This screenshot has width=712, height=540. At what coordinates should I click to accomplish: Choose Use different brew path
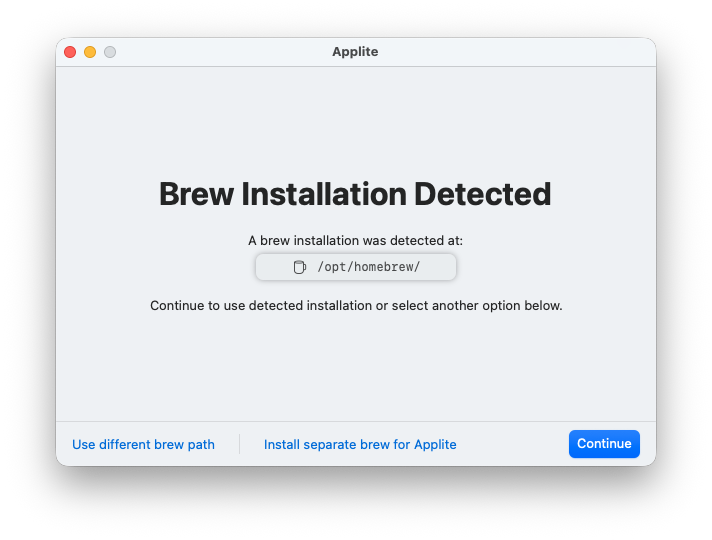(x=143, y=444)
